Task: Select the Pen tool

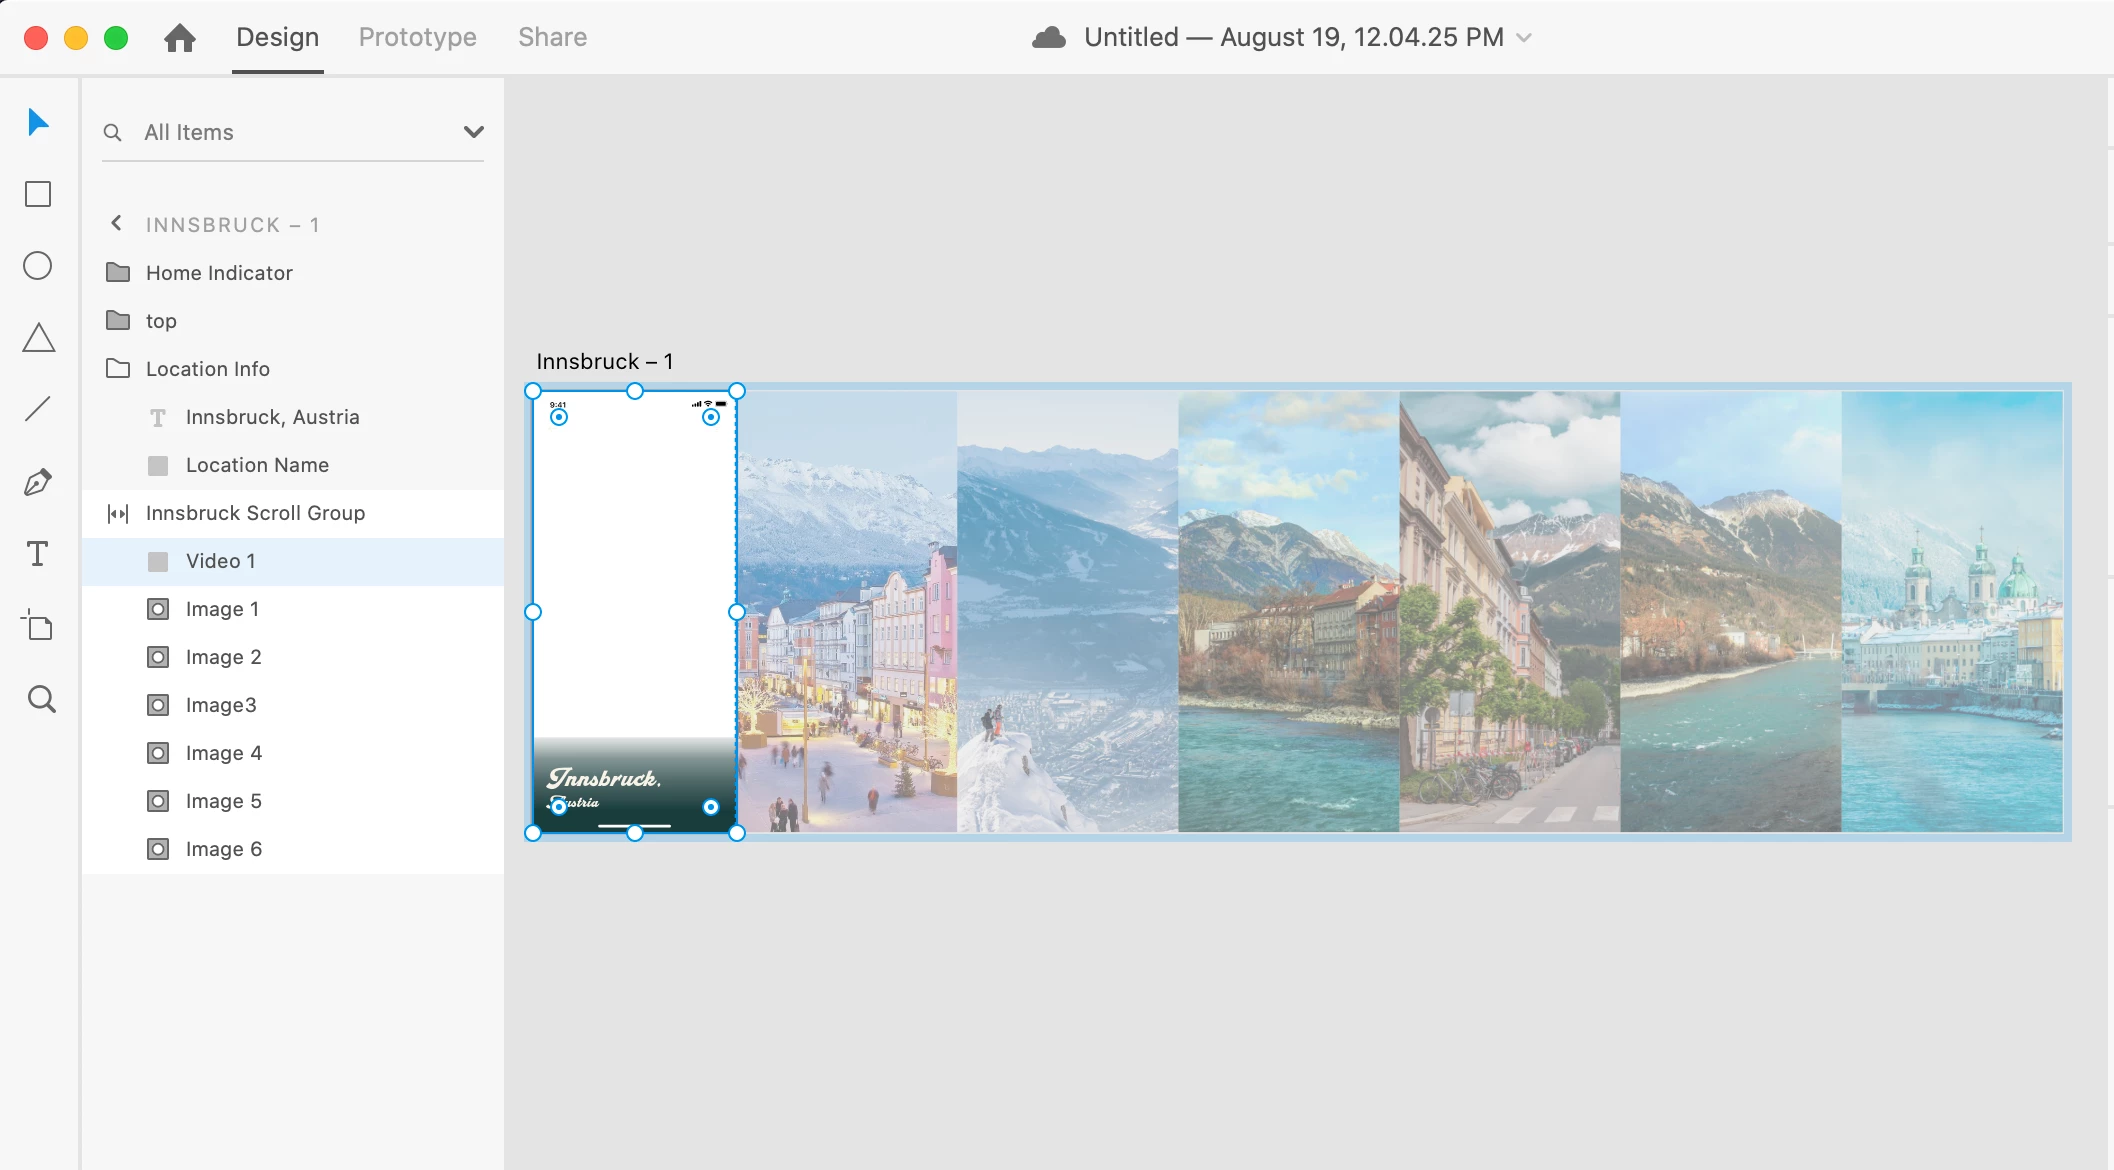Action: coord(38,482)
